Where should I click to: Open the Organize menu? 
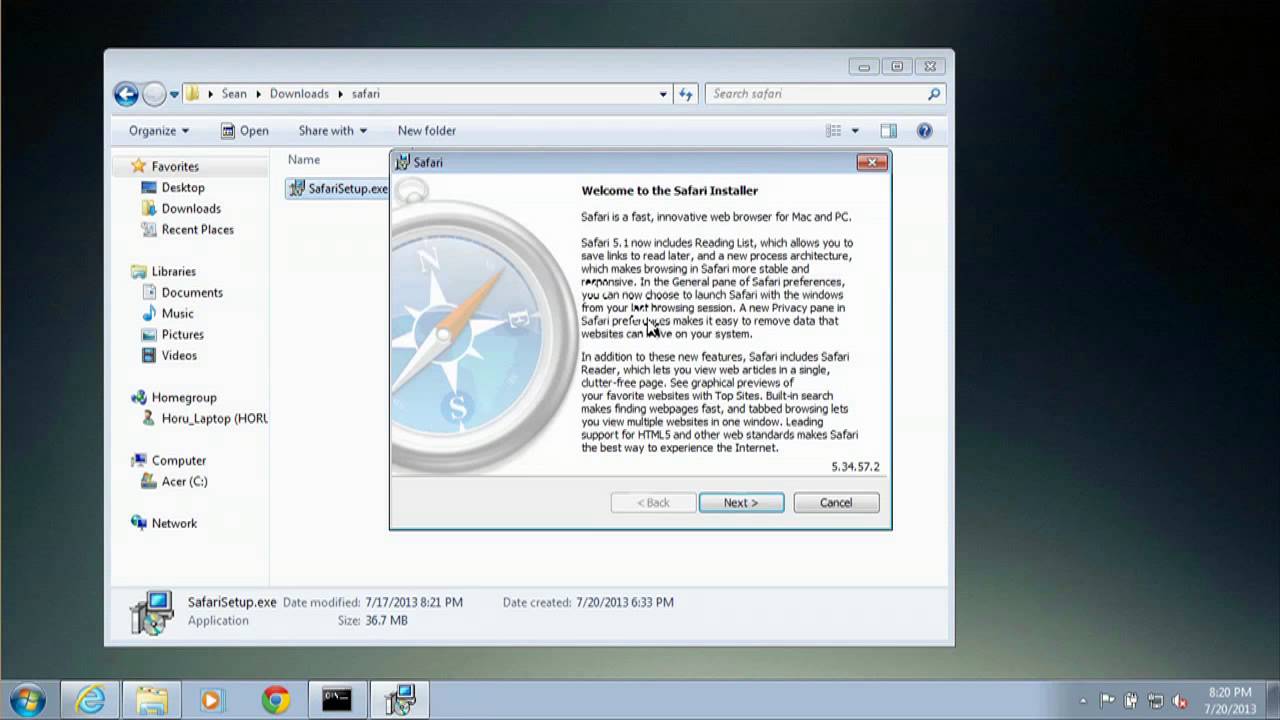click(x=158, y=131)
